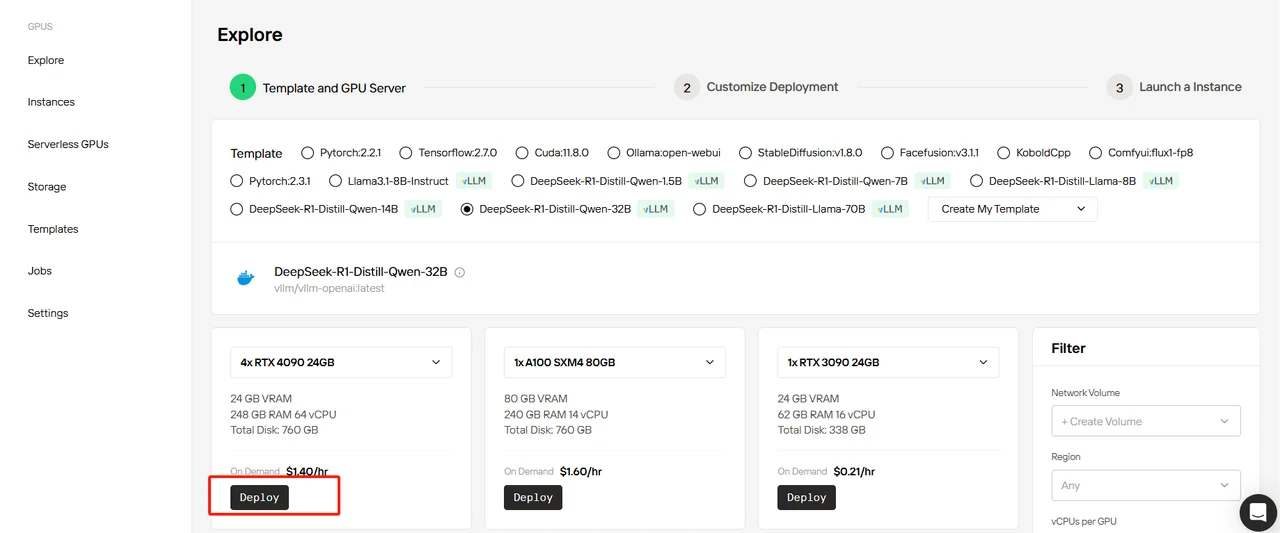Select the KoboldCpp template
The width and height of the screenshot is (1280, 533).
pos(1003,153)
